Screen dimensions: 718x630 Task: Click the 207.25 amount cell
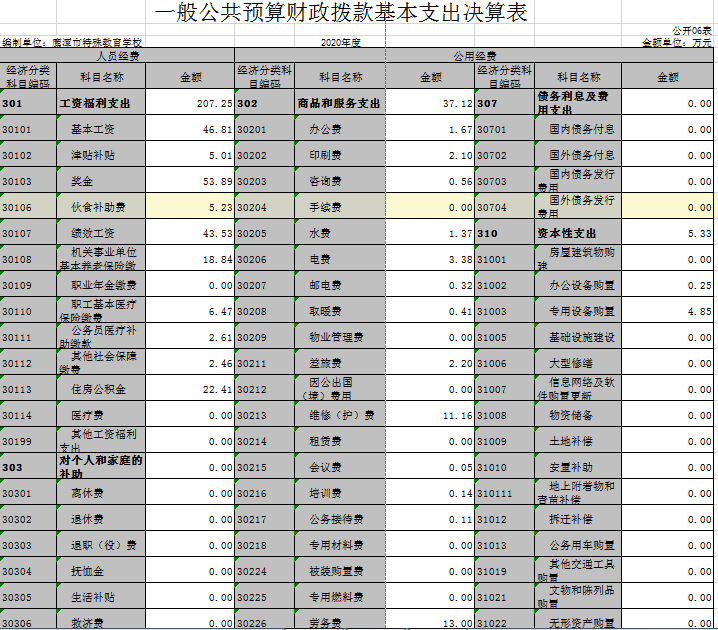[190, 102]
